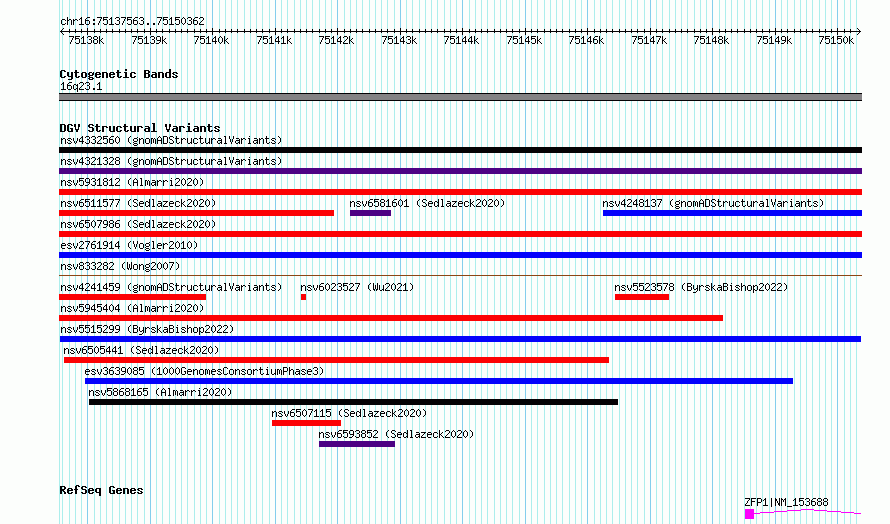
Task: Click the 75147k ruler tick label
Action: pos(649,40)
